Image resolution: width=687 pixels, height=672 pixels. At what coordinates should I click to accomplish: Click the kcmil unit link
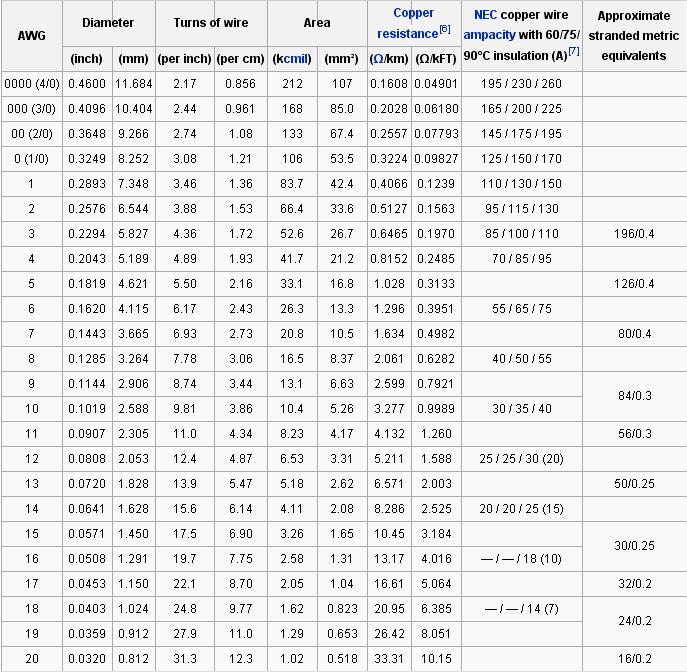pos(297,59)
